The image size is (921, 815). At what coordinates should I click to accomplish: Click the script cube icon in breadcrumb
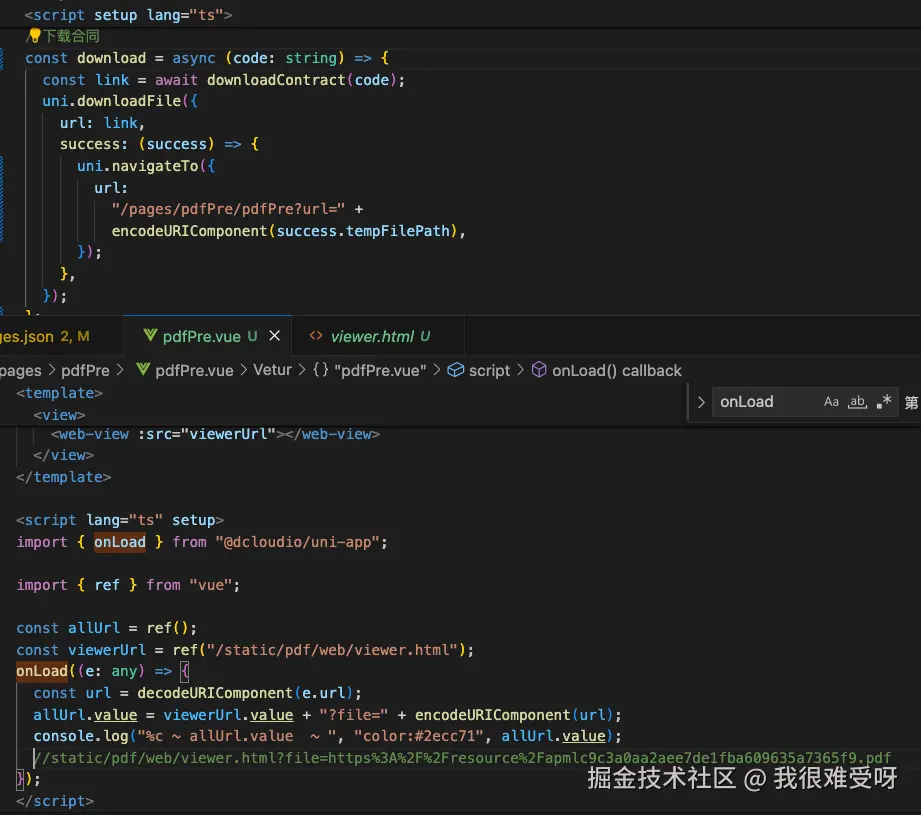coord(455,370)
